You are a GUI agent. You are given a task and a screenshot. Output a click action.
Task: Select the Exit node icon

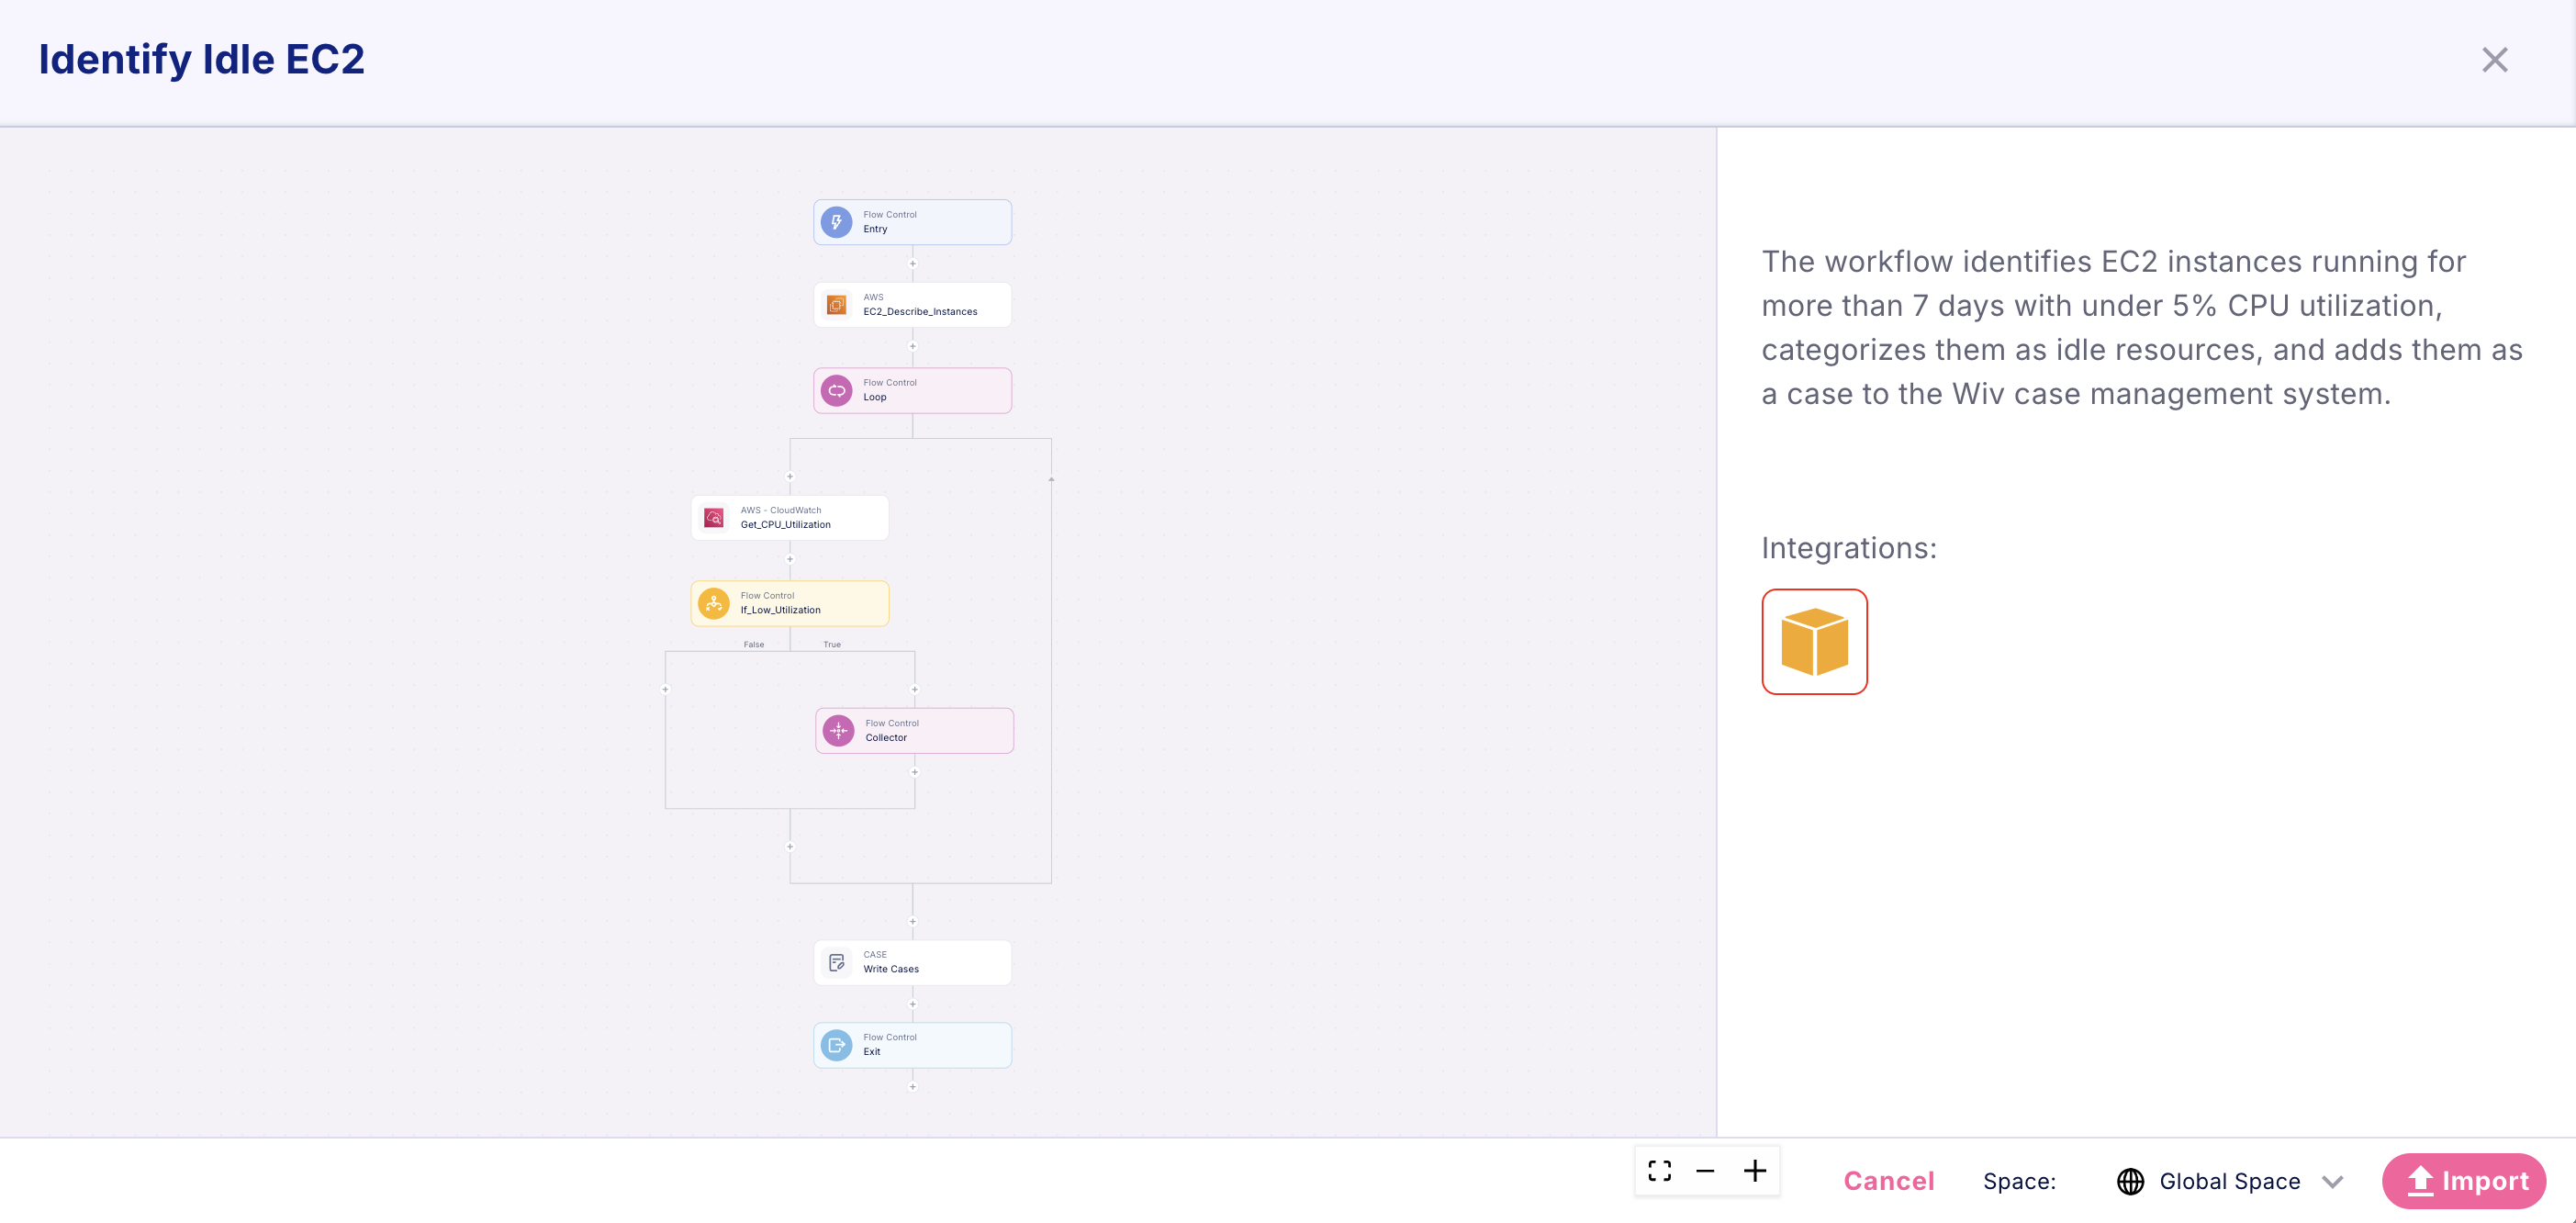836,1045
